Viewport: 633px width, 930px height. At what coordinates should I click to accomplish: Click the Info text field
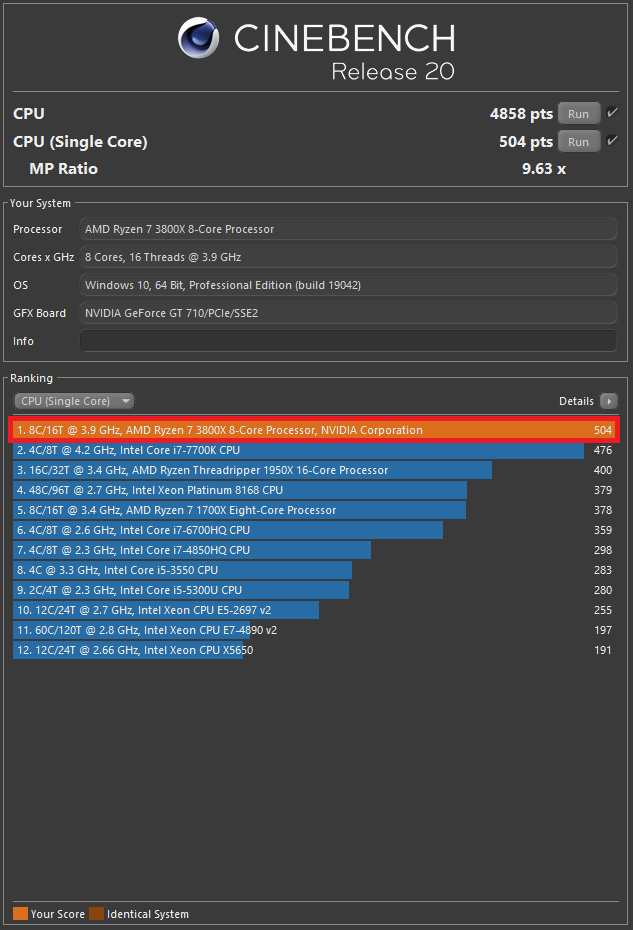click(348, 341)
